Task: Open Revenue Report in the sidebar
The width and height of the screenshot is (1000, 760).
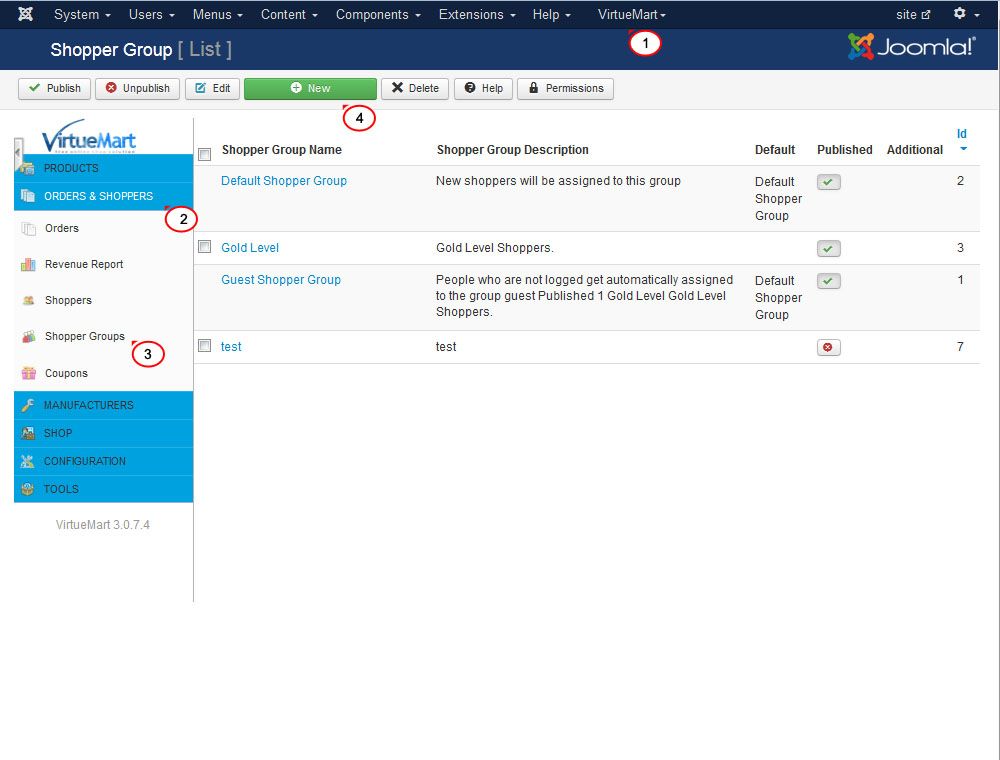Action: (x=84, y=264)
